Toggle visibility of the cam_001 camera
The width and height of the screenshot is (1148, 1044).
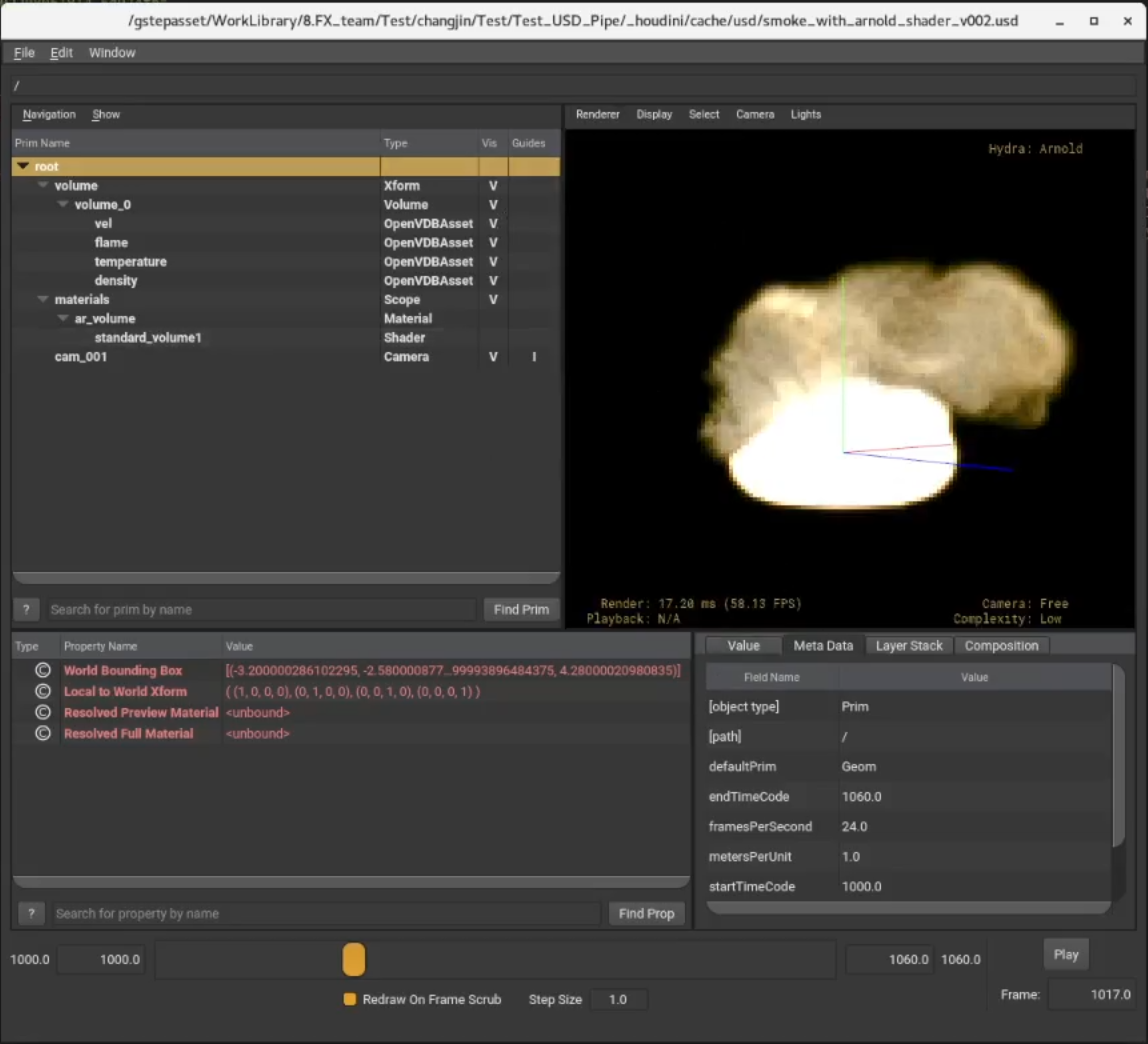tap(492, 357)
